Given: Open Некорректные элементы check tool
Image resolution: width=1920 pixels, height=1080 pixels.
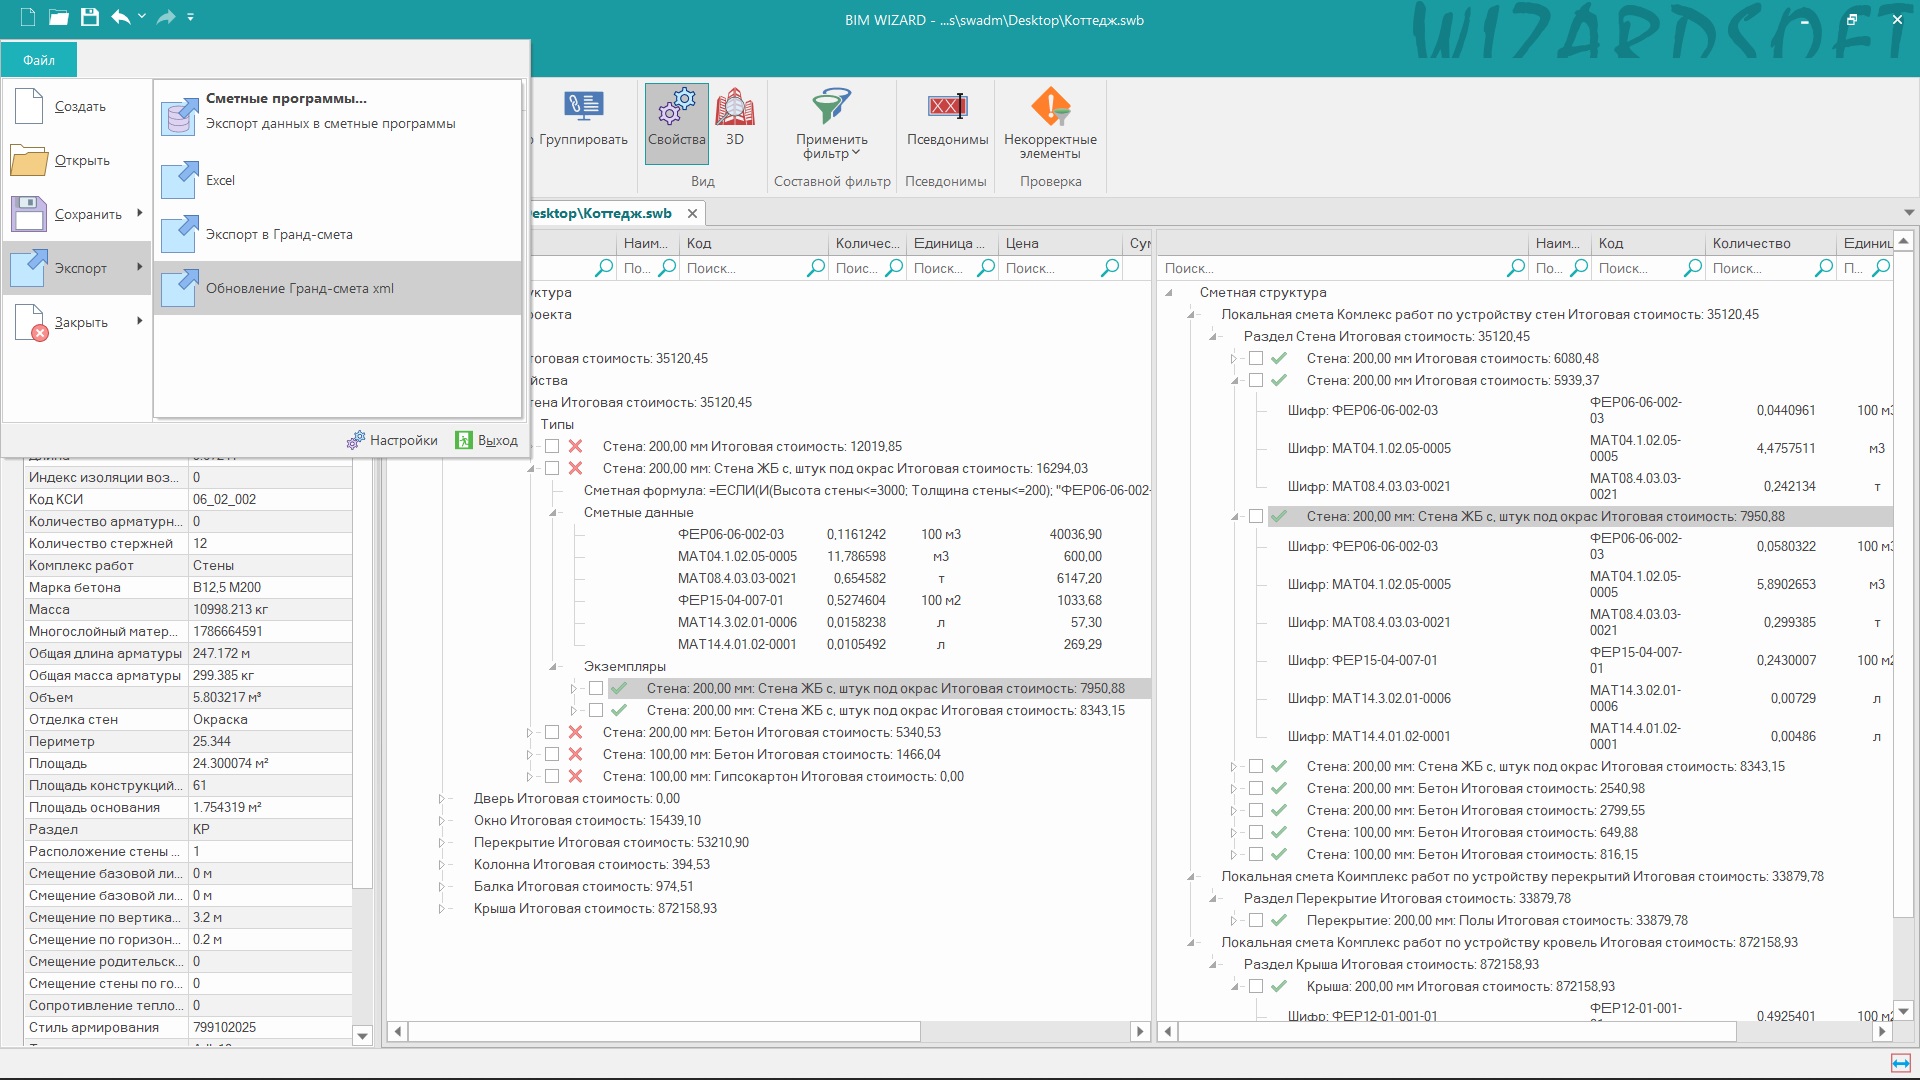Looking at the screenshot, I should (1050, 123).
